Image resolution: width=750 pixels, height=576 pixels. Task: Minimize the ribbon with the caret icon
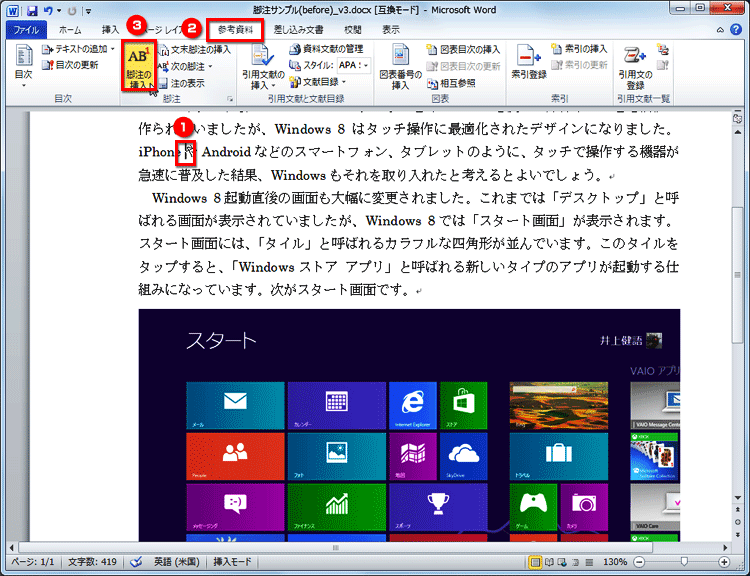(x=720, y=30)
